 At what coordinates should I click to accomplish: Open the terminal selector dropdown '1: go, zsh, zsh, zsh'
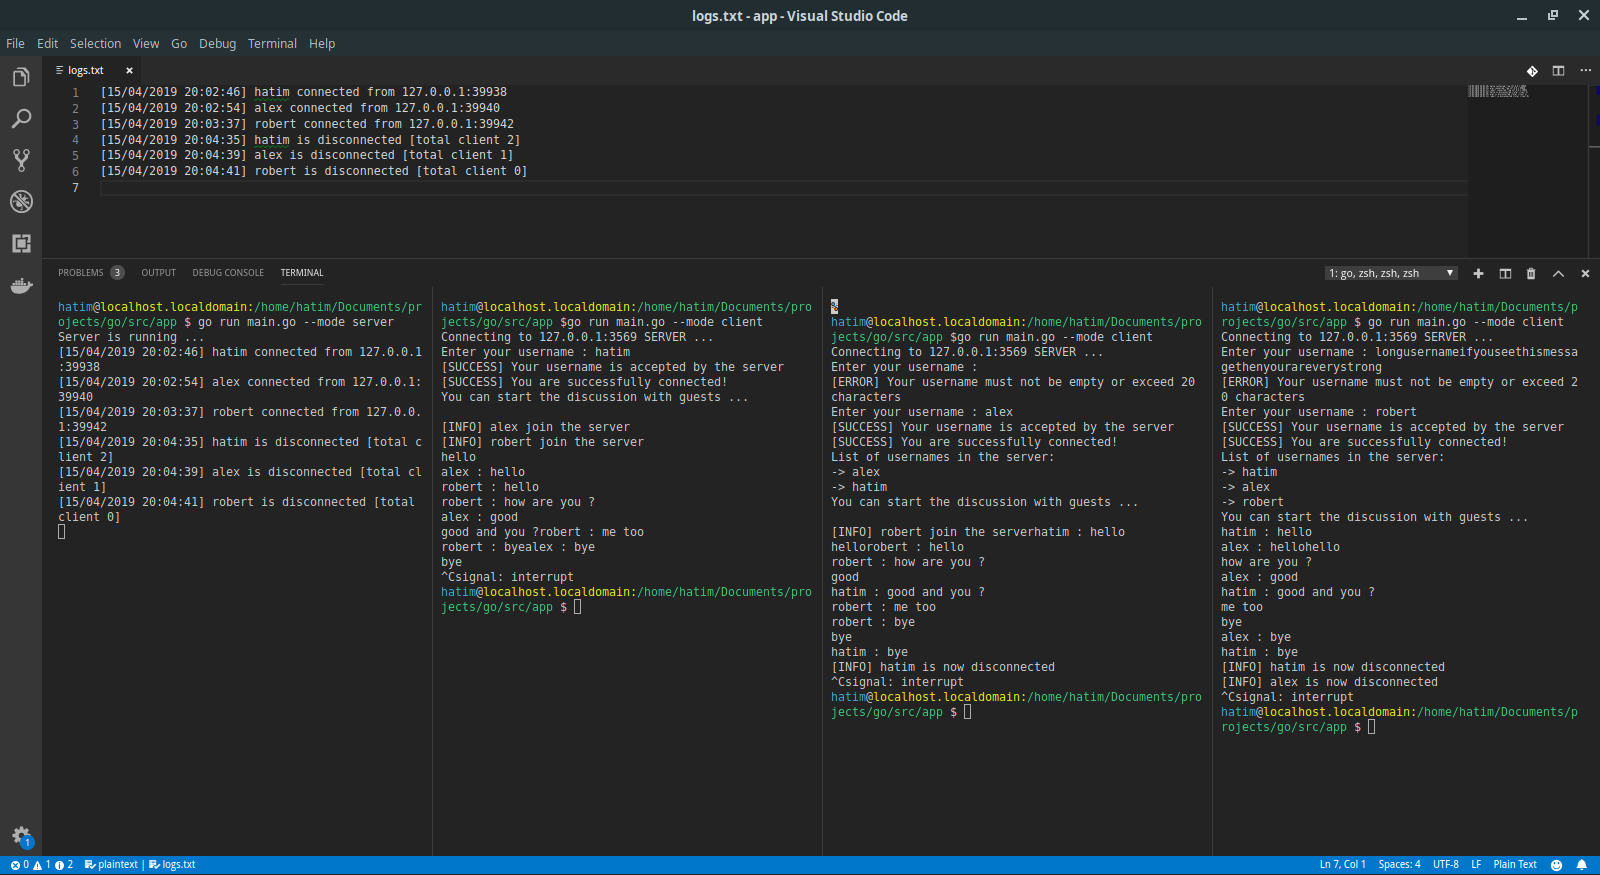pos(1391,273)
